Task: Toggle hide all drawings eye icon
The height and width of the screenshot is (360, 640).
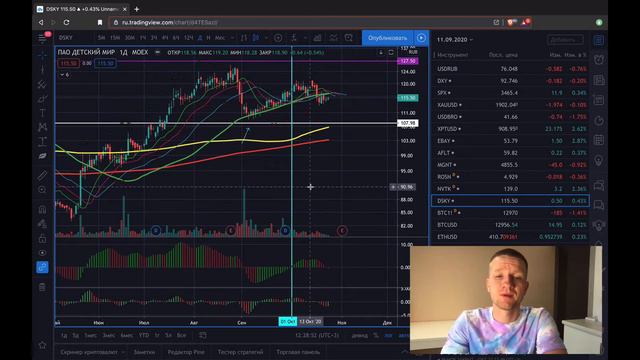Action: click(42, 253)
